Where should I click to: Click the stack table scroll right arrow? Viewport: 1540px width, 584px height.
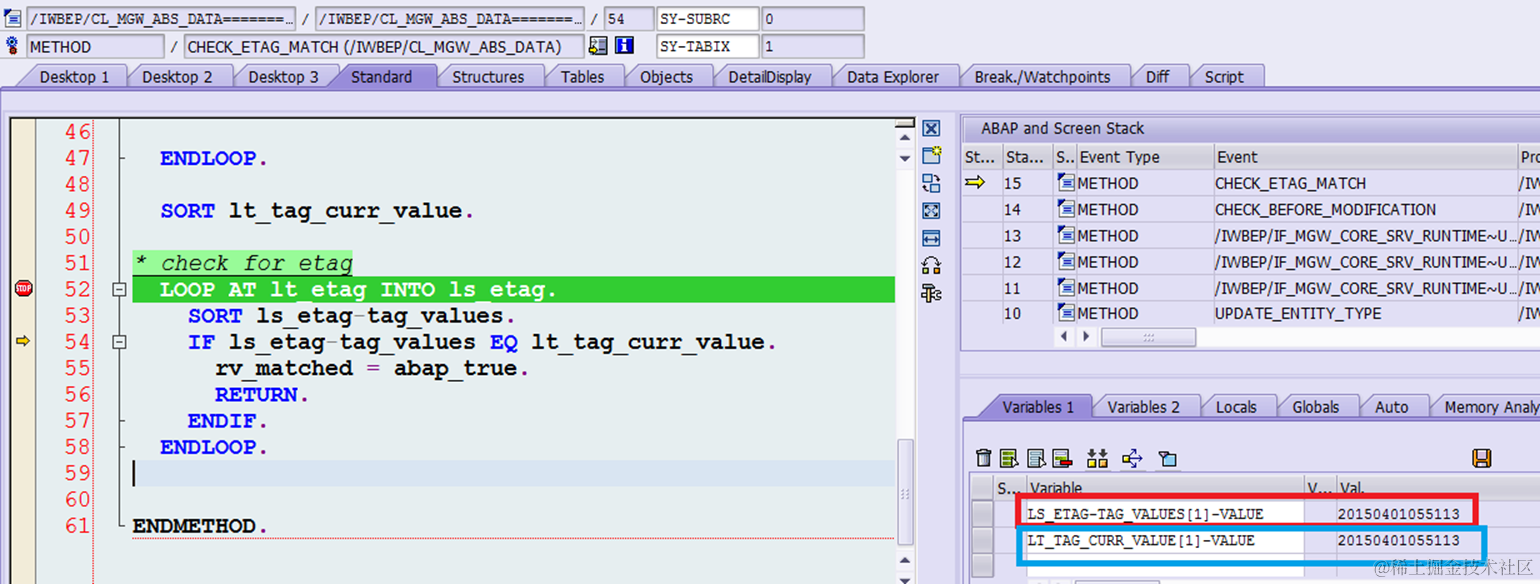pyautogui.click(x=1085, y=337)
